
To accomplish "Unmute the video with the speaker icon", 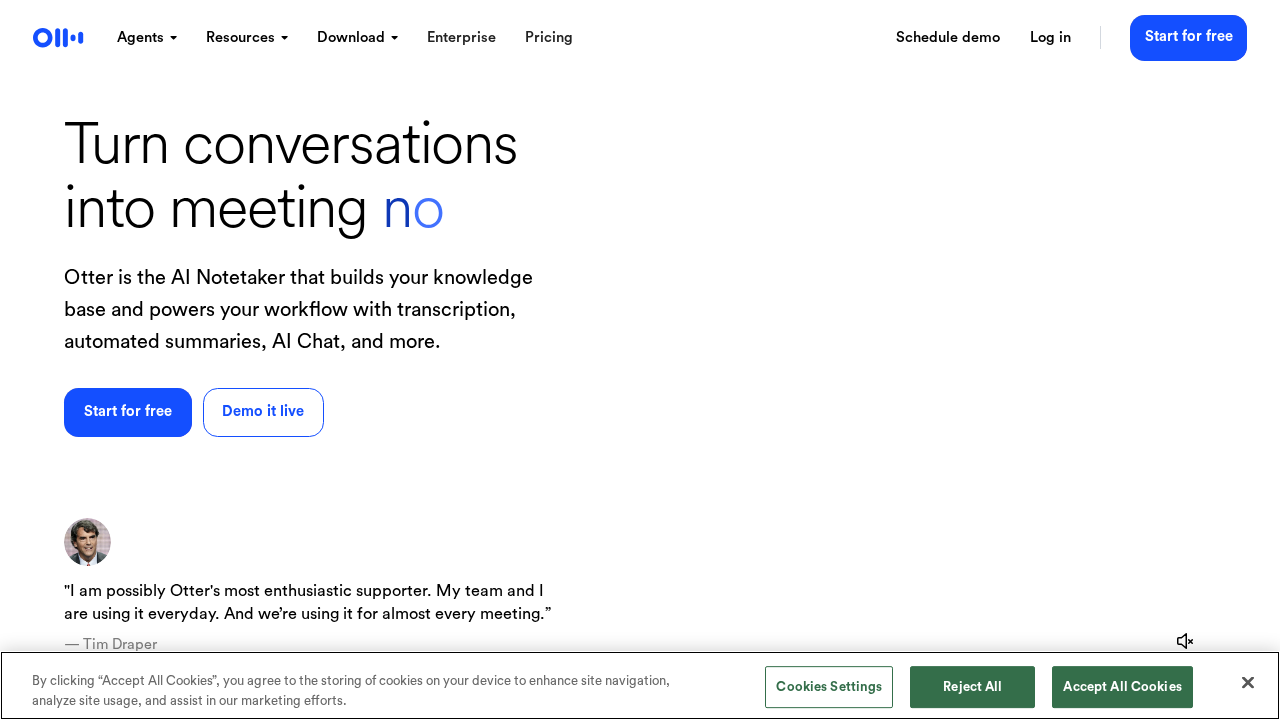I will click(1185, 641).
